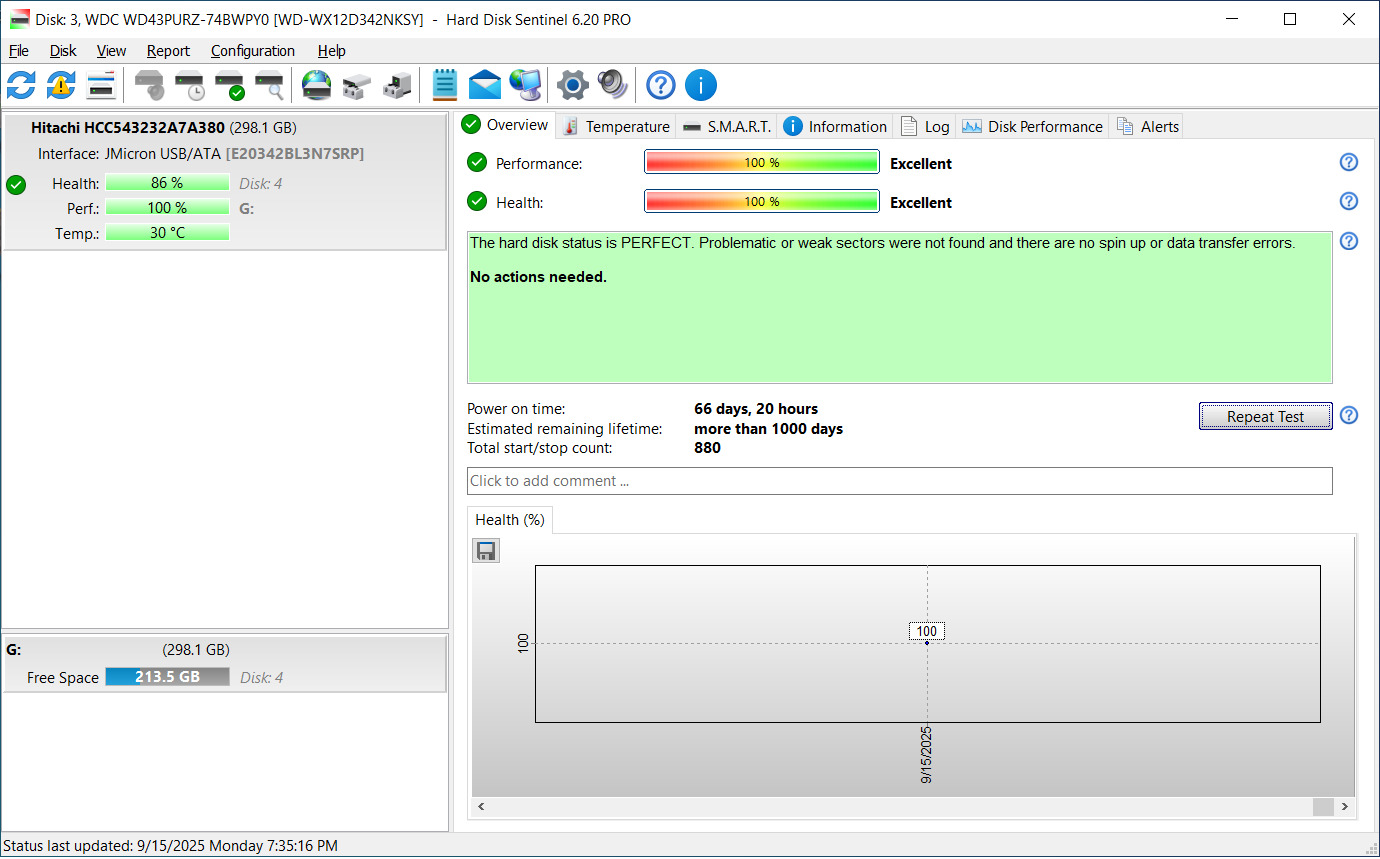
Task: Click graph scrollbar left arrow
Action: [x=481, y=806]
